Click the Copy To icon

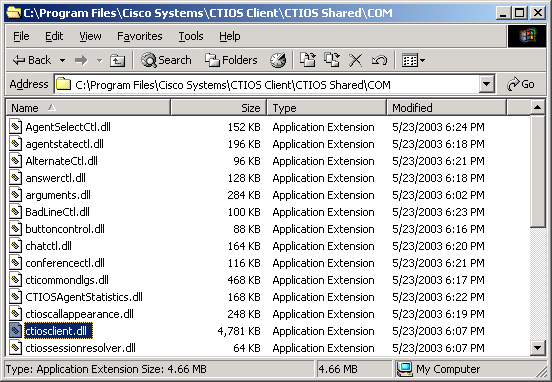tap(332, 60)
